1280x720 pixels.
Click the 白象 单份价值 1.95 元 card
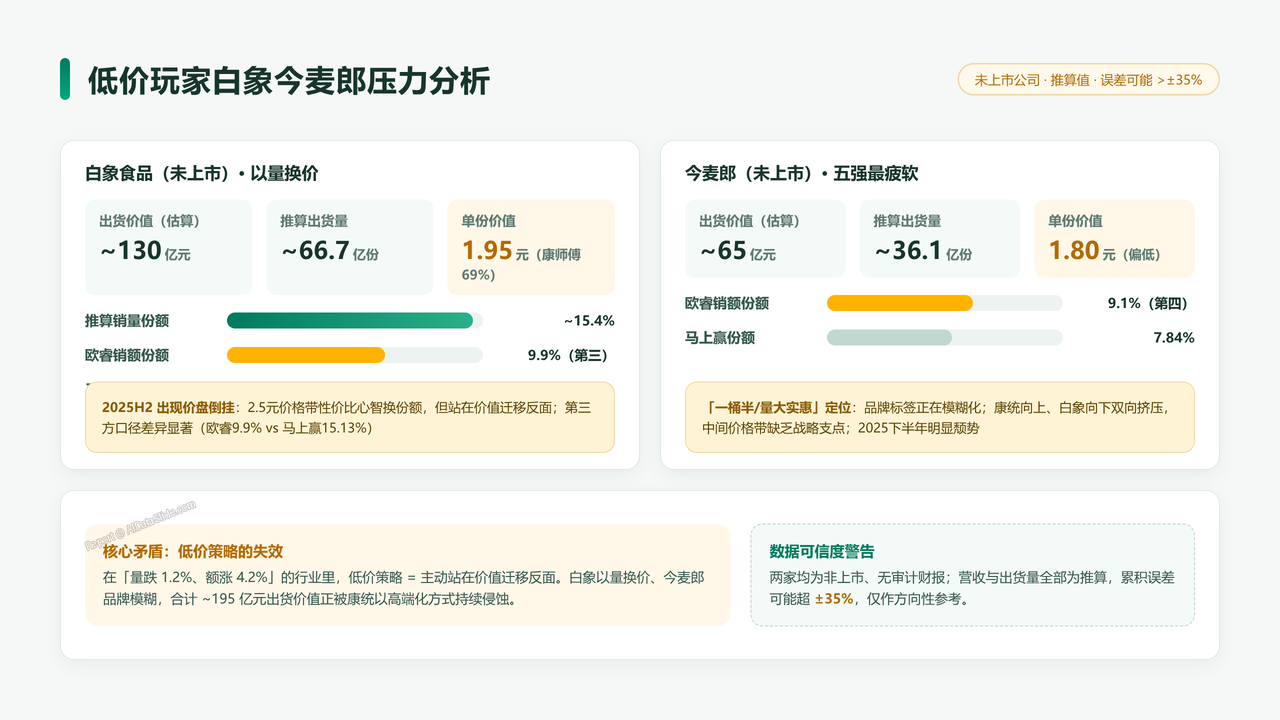531,247
